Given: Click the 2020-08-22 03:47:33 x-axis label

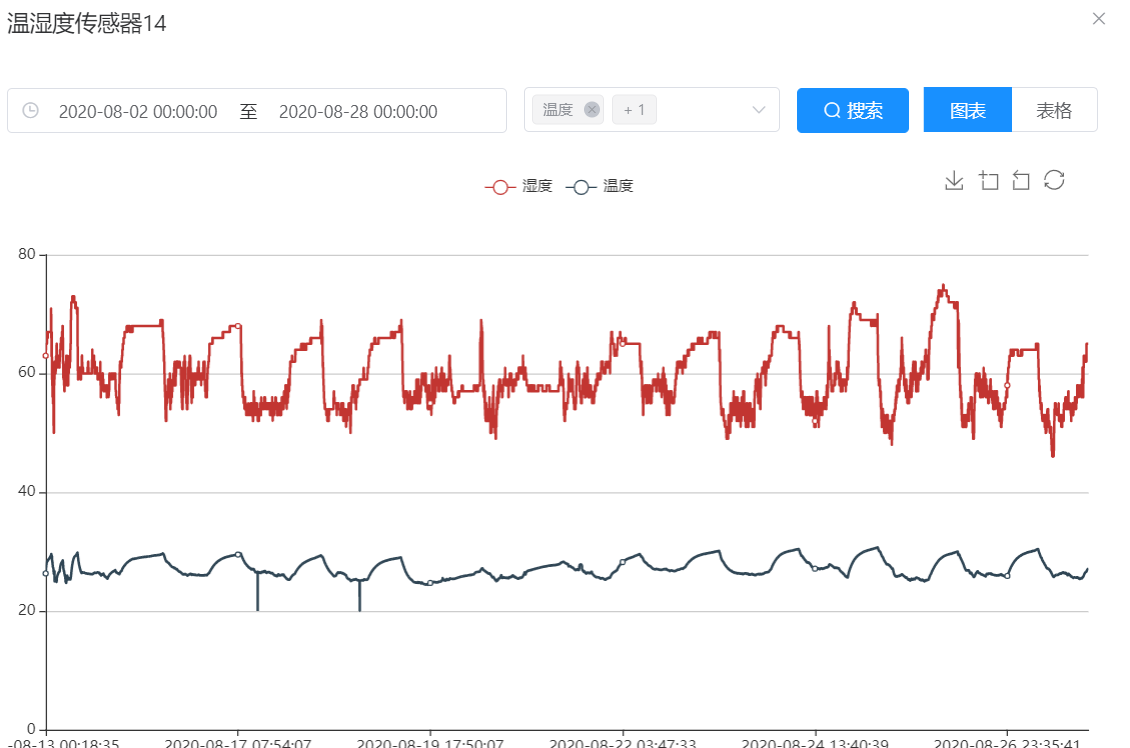Looking at the screenshot, I should click(x=622, y=743).
